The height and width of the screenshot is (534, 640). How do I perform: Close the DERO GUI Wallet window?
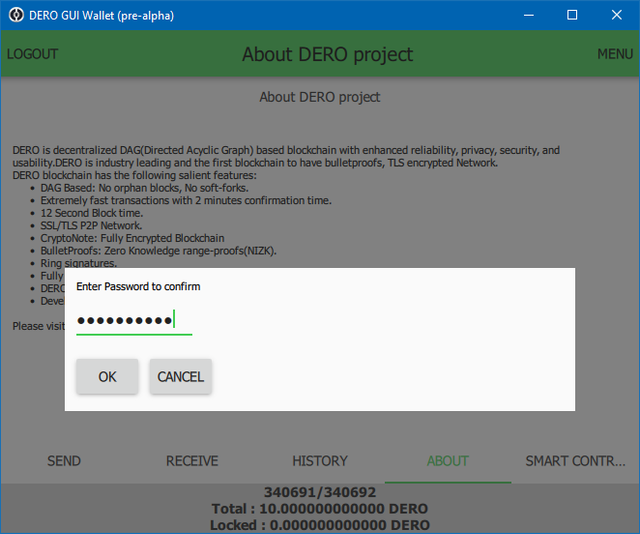[x=617, y=15]
